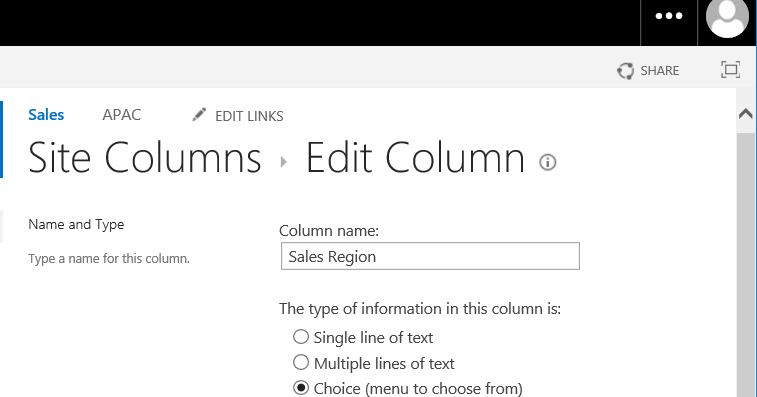The width and height of the screenshot is (757, 397).
Task: Click the vertical scrollbar track
Action: click(746, 266)
